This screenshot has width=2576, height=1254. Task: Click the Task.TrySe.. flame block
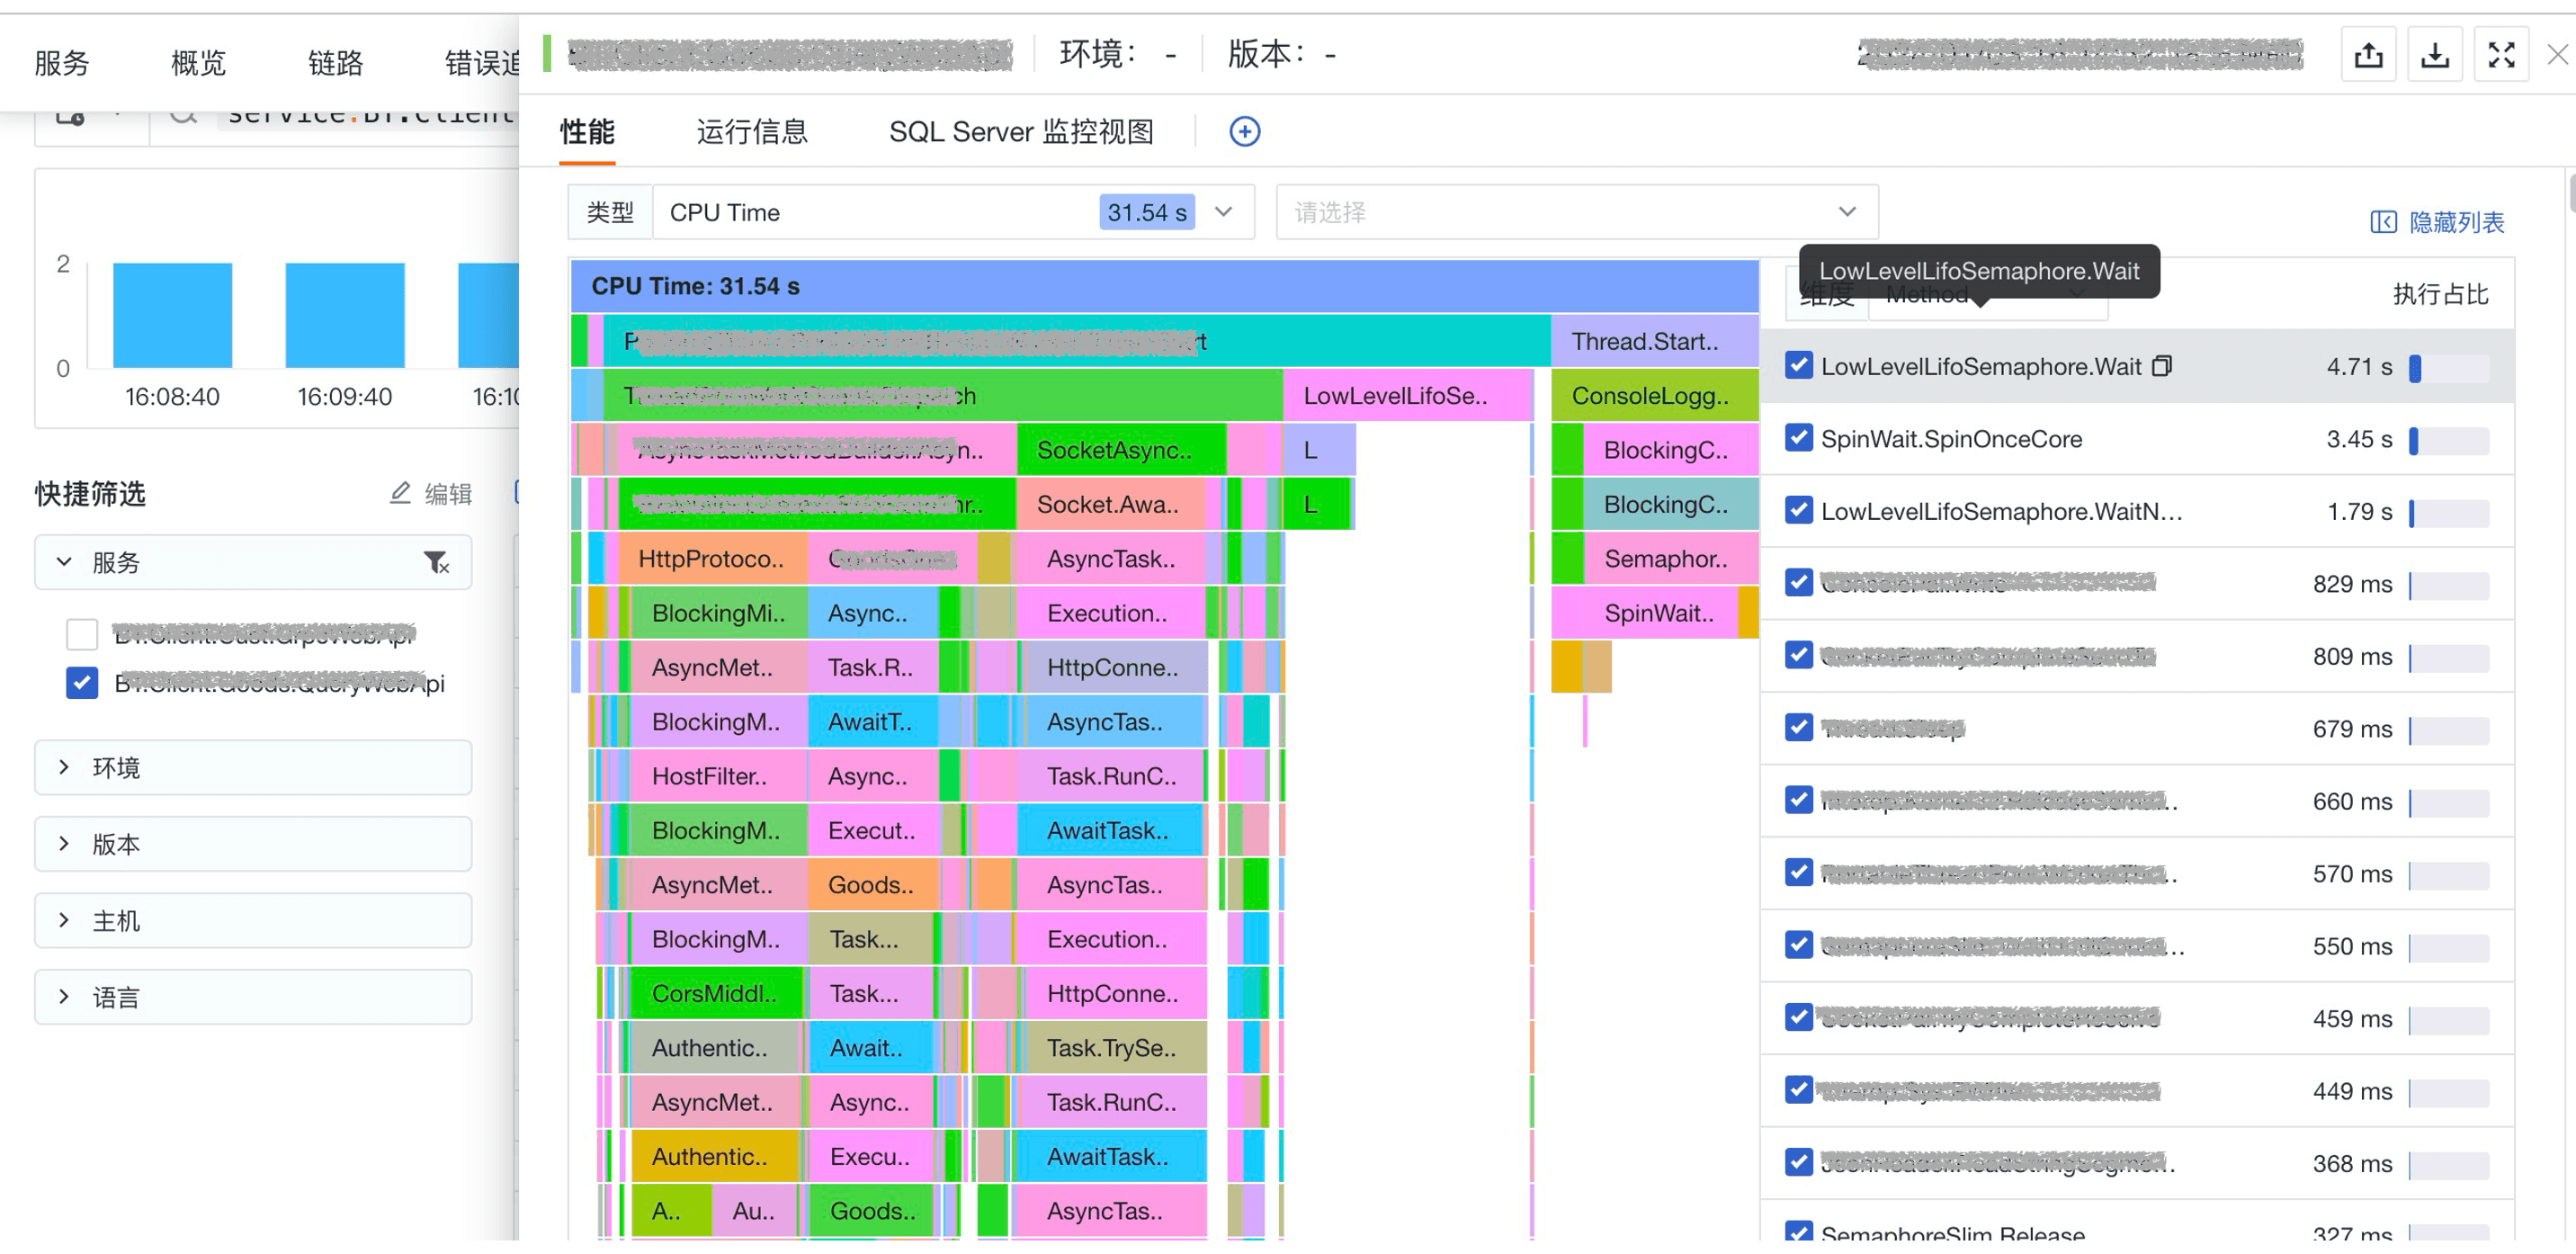coord(1112,1047)
